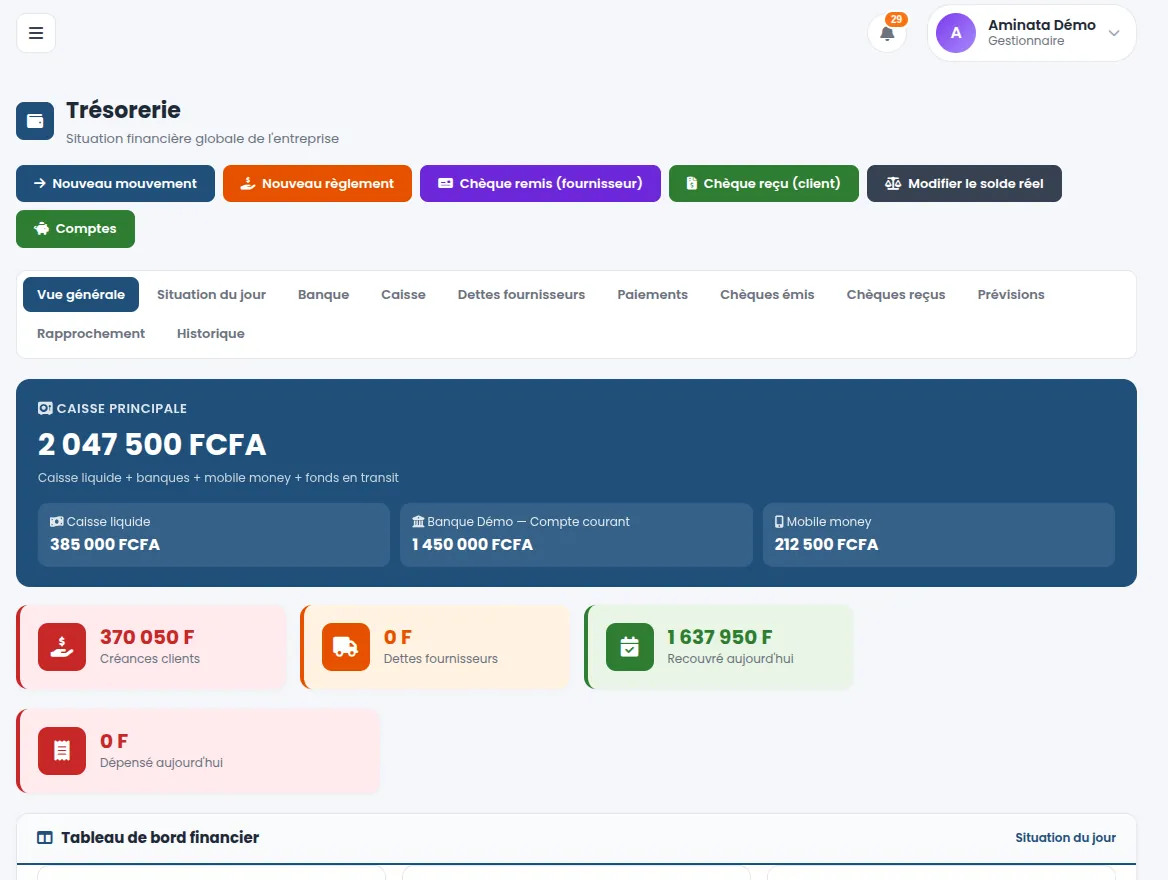This screenshot has width=1168, height=880.
Task: Click the Tableau de bord financier heading
Action: coord(159,838)
